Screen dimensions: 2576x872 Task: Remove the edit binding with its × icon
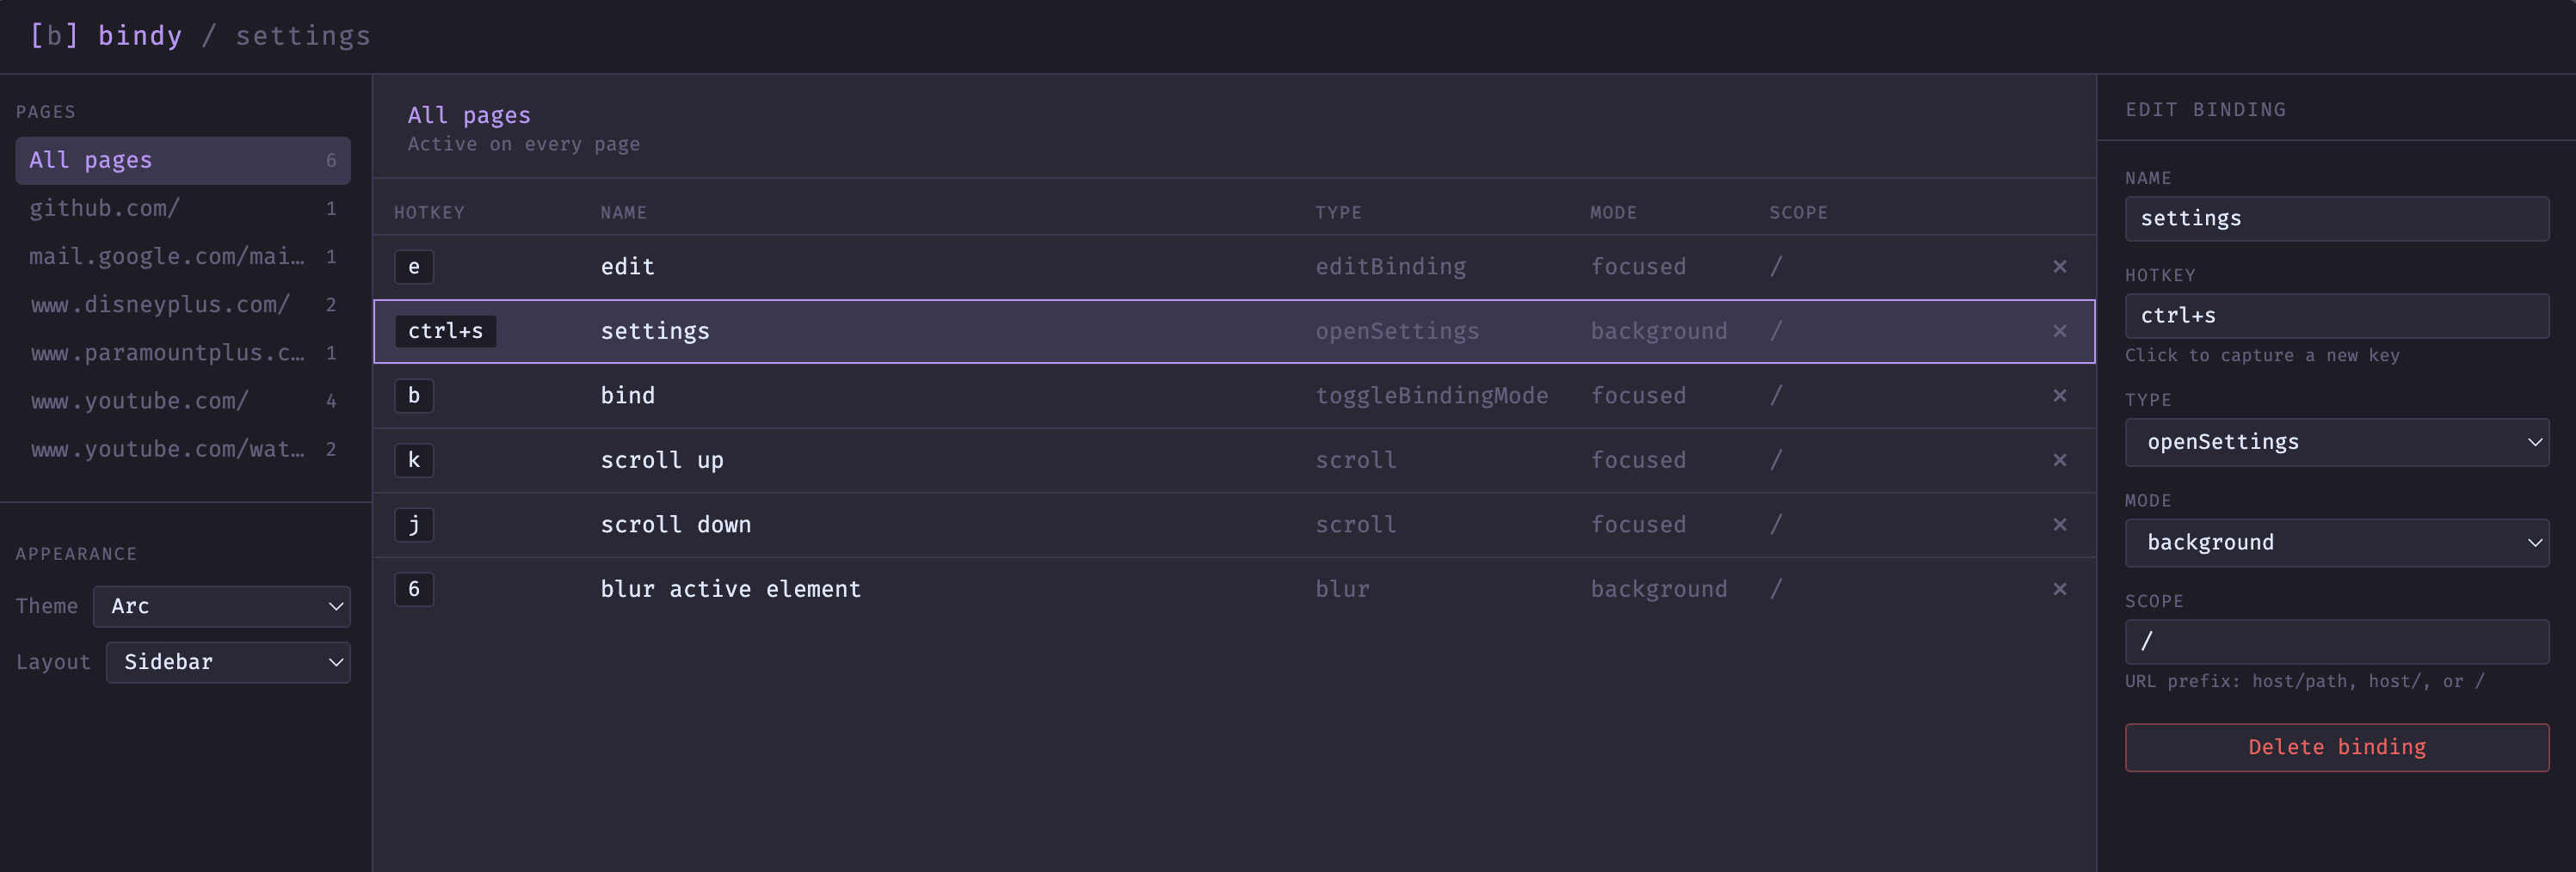pyautogui.click(x=2059, y=267)
